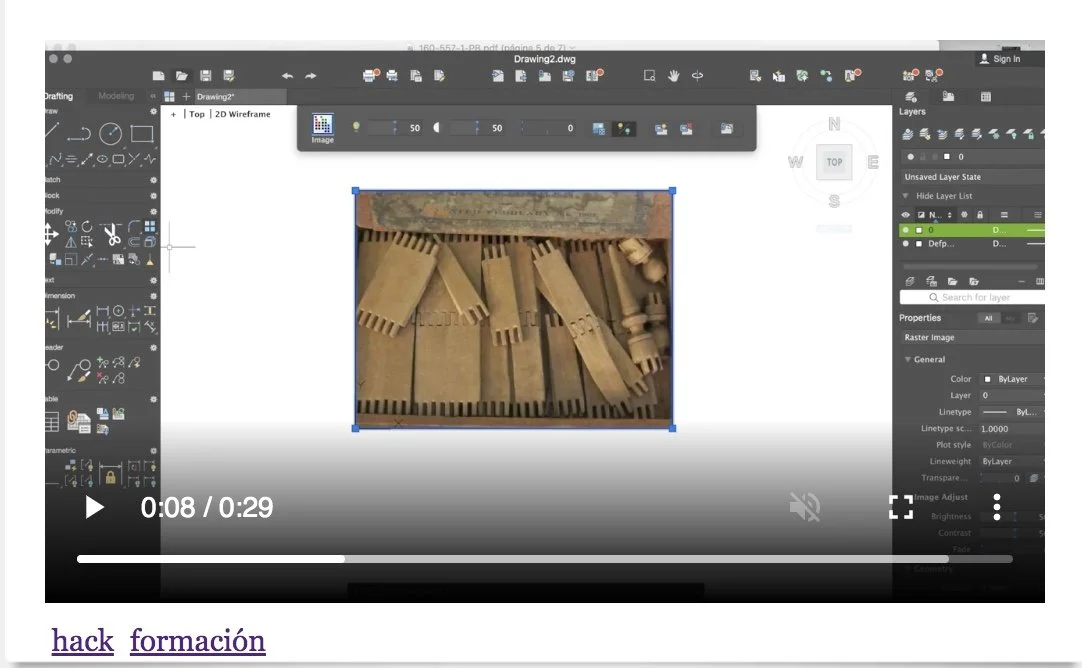Play the video
Image resolution: width=1082 pixels, height=668 pixels.
click(x=95, y=507)
